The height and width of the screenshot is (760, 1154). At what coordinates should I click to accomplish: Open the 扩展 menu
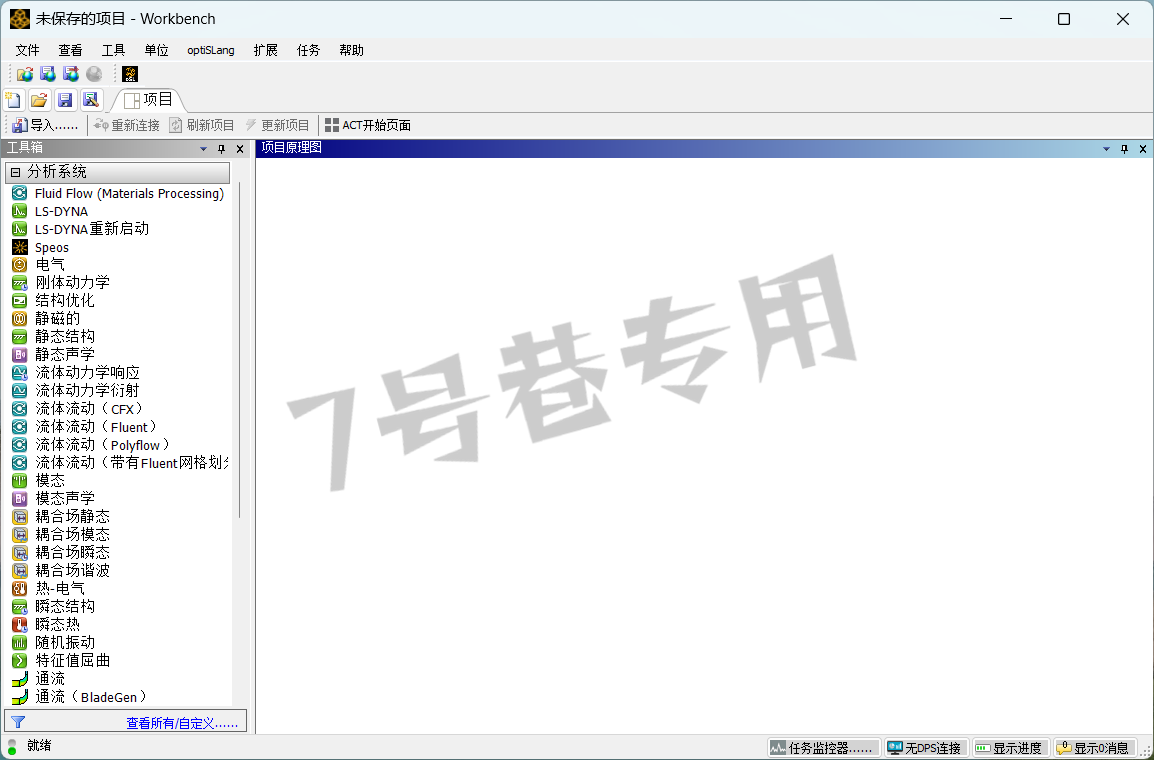click(266, 50)
